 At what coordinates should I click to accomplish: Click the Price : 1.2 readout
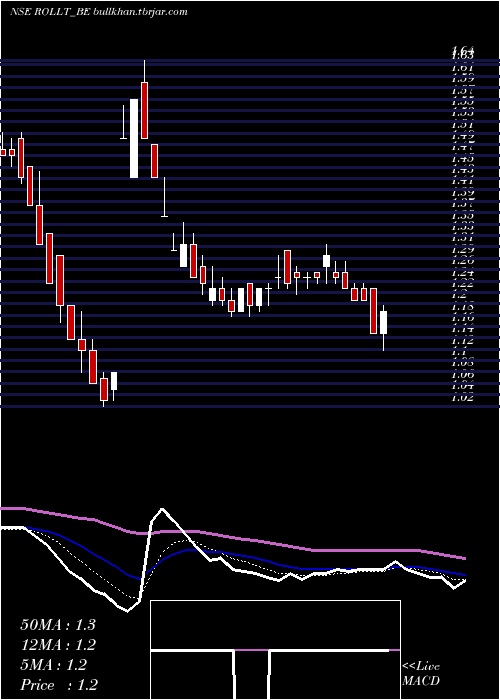click(59, 685)
